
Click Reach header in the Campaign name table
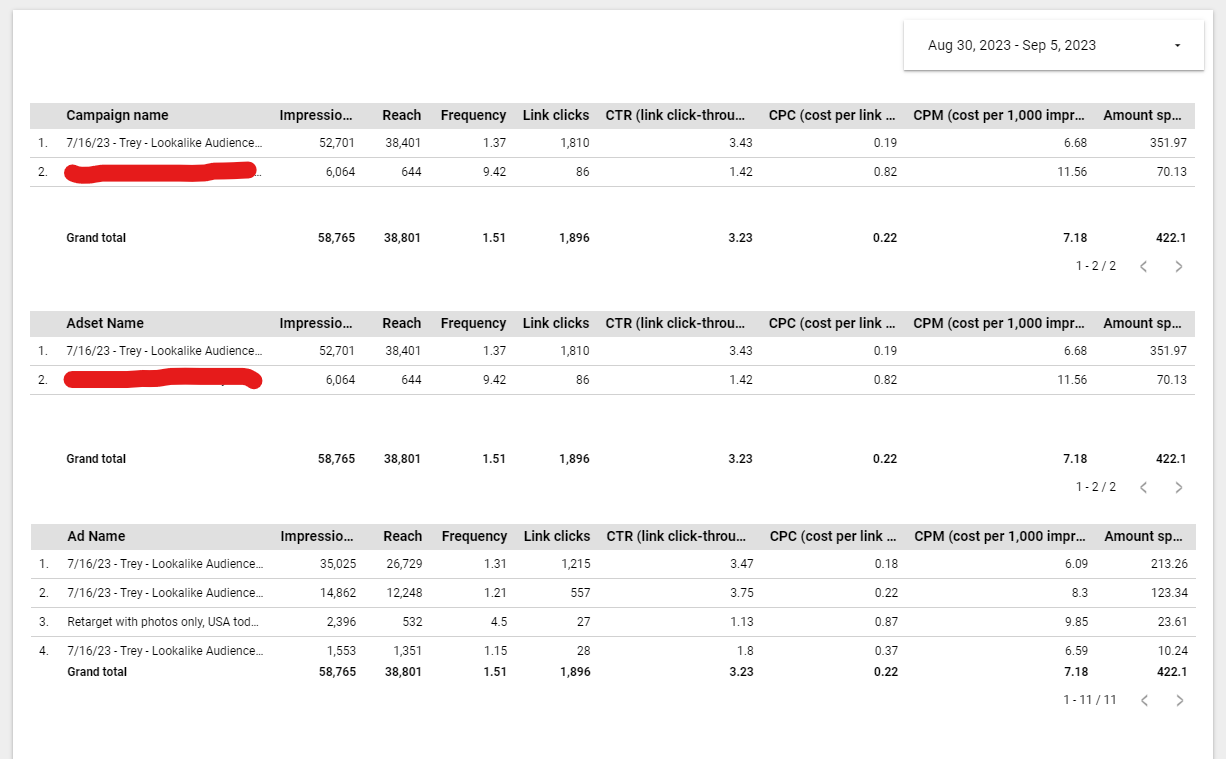401,115
